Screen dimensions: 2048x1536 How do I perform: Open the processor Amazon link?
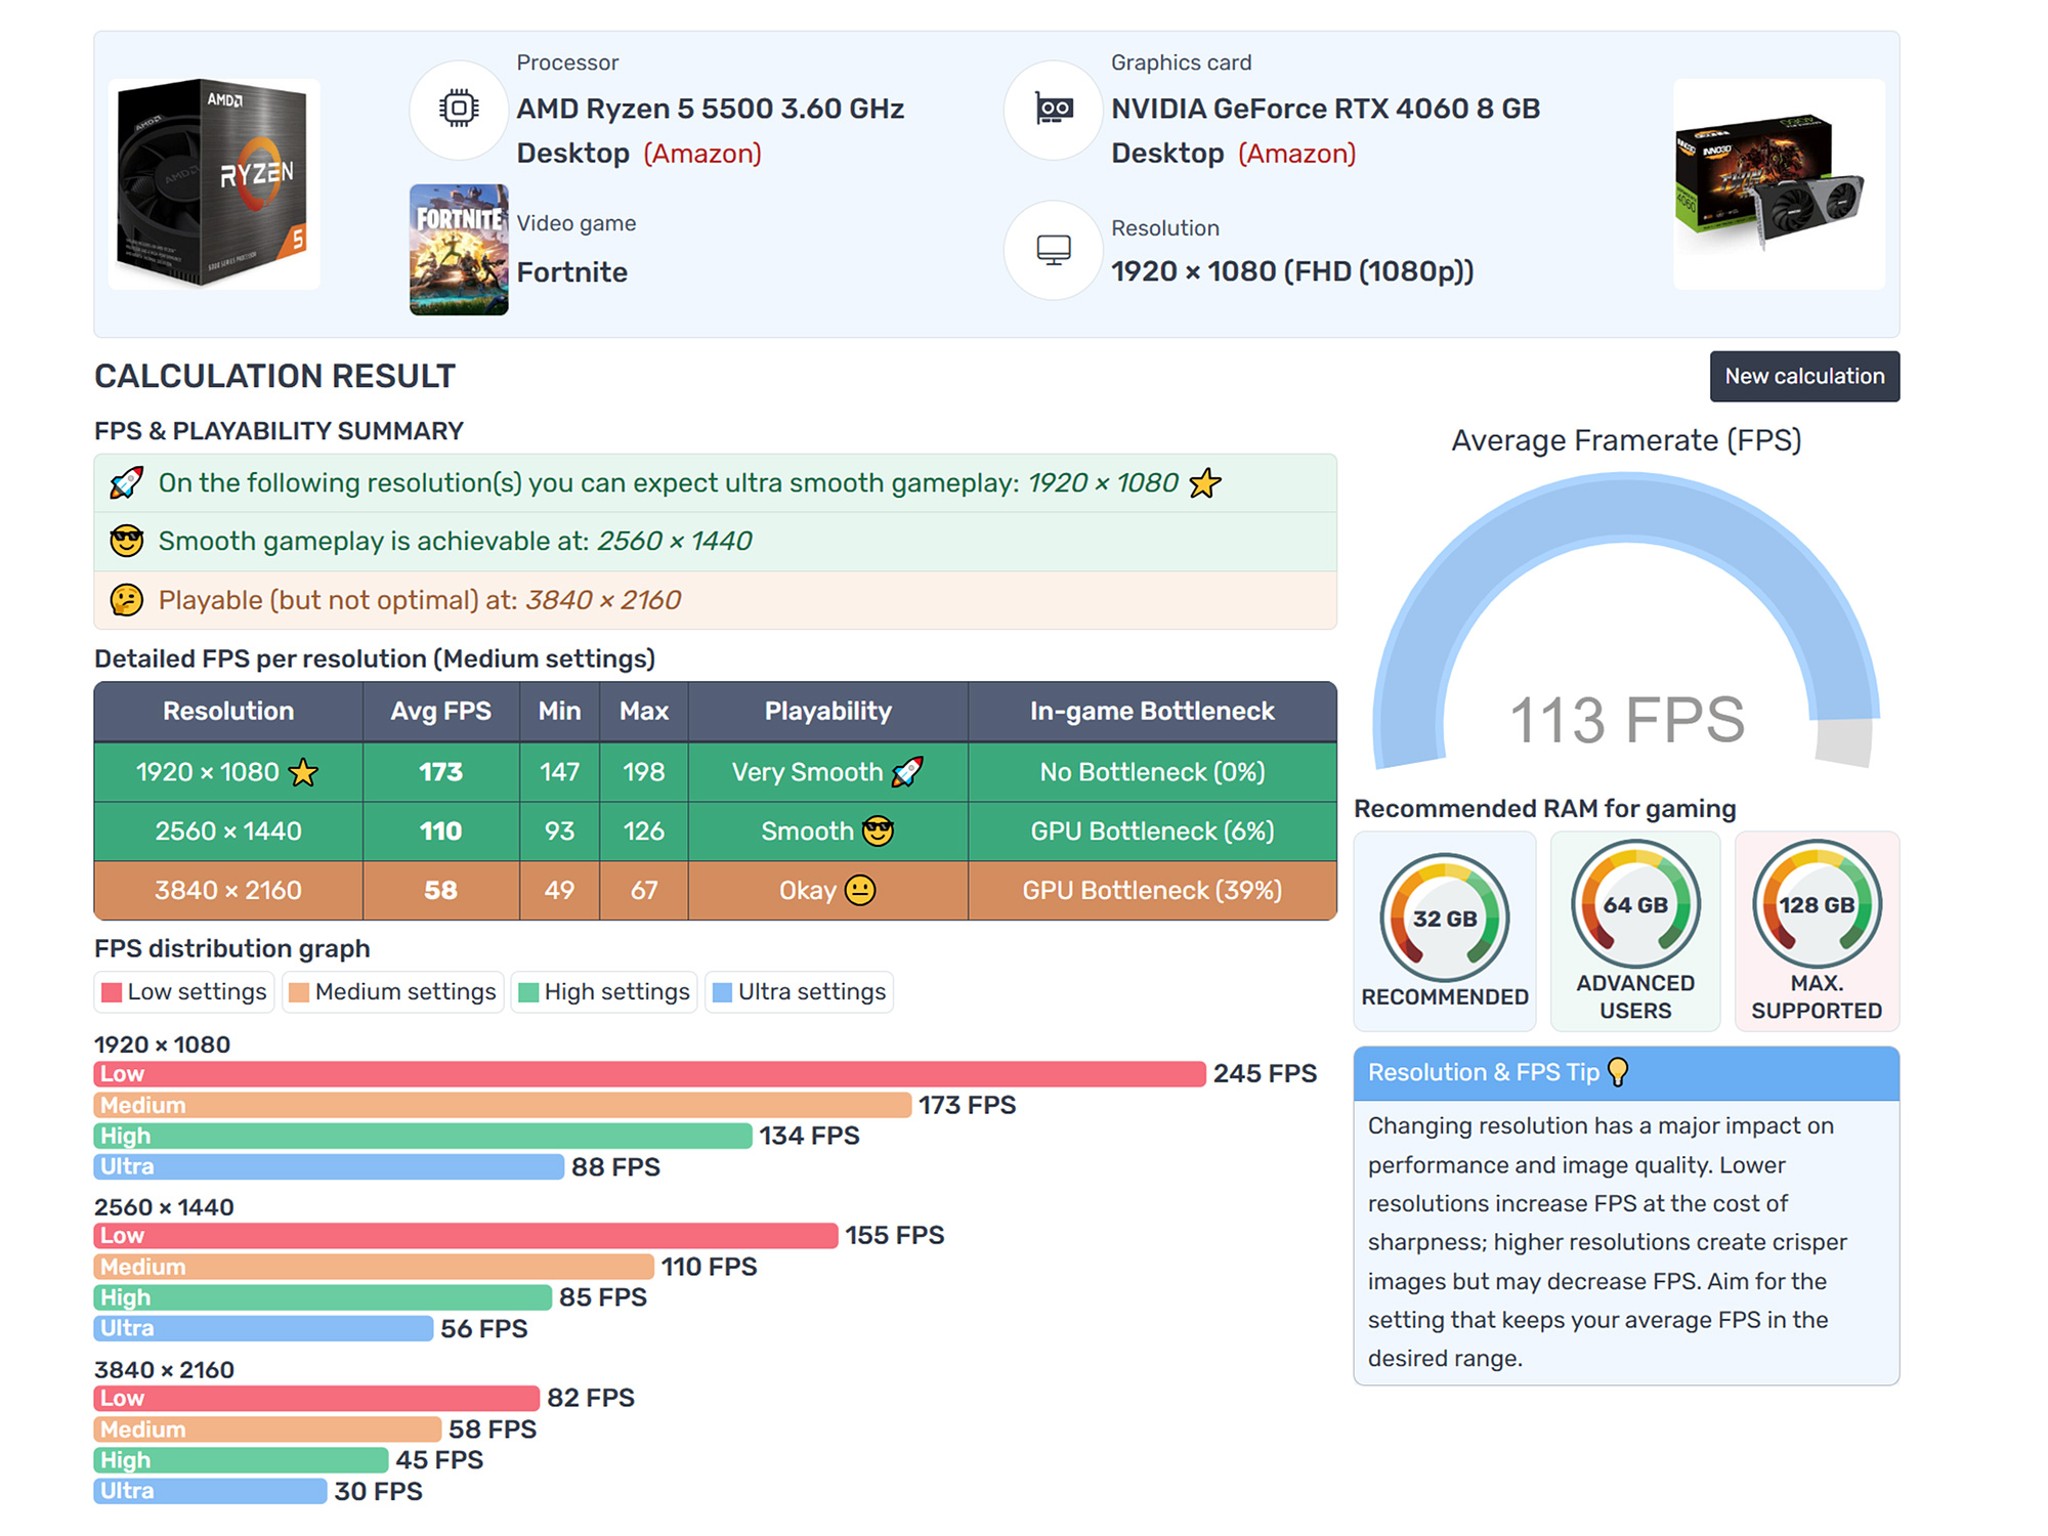(702, 153)
